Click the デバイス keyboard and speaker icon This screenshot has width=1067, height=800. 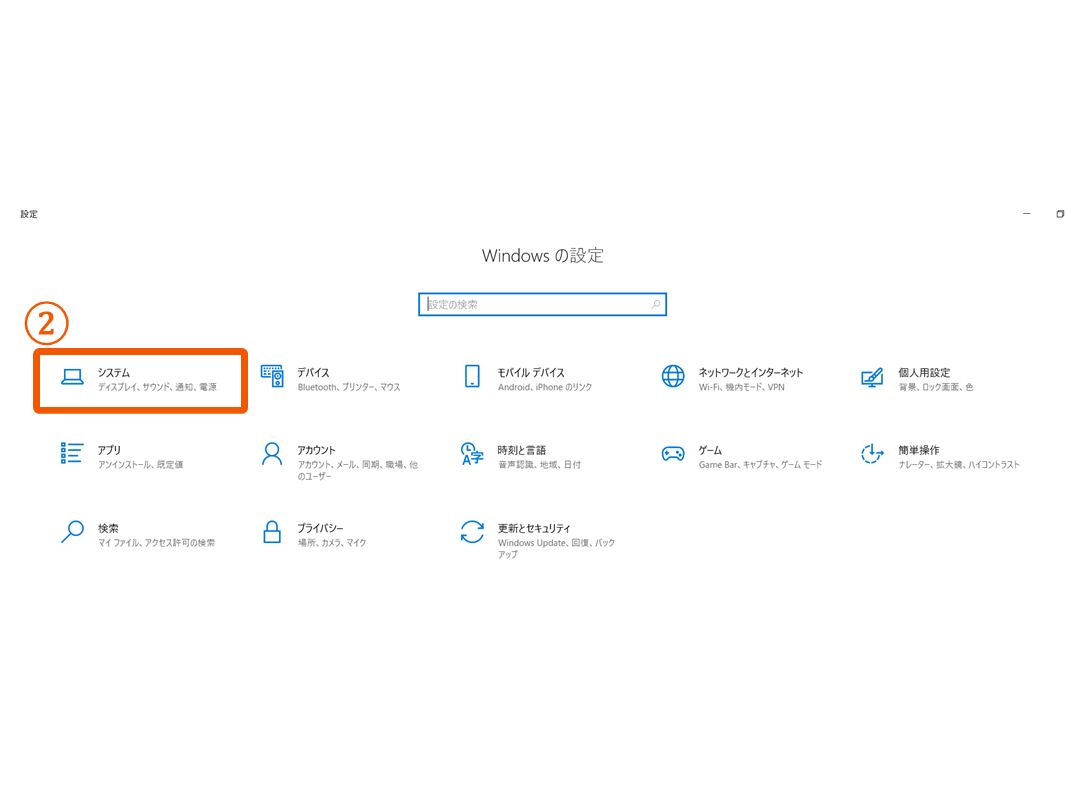[x=272, y=376]
